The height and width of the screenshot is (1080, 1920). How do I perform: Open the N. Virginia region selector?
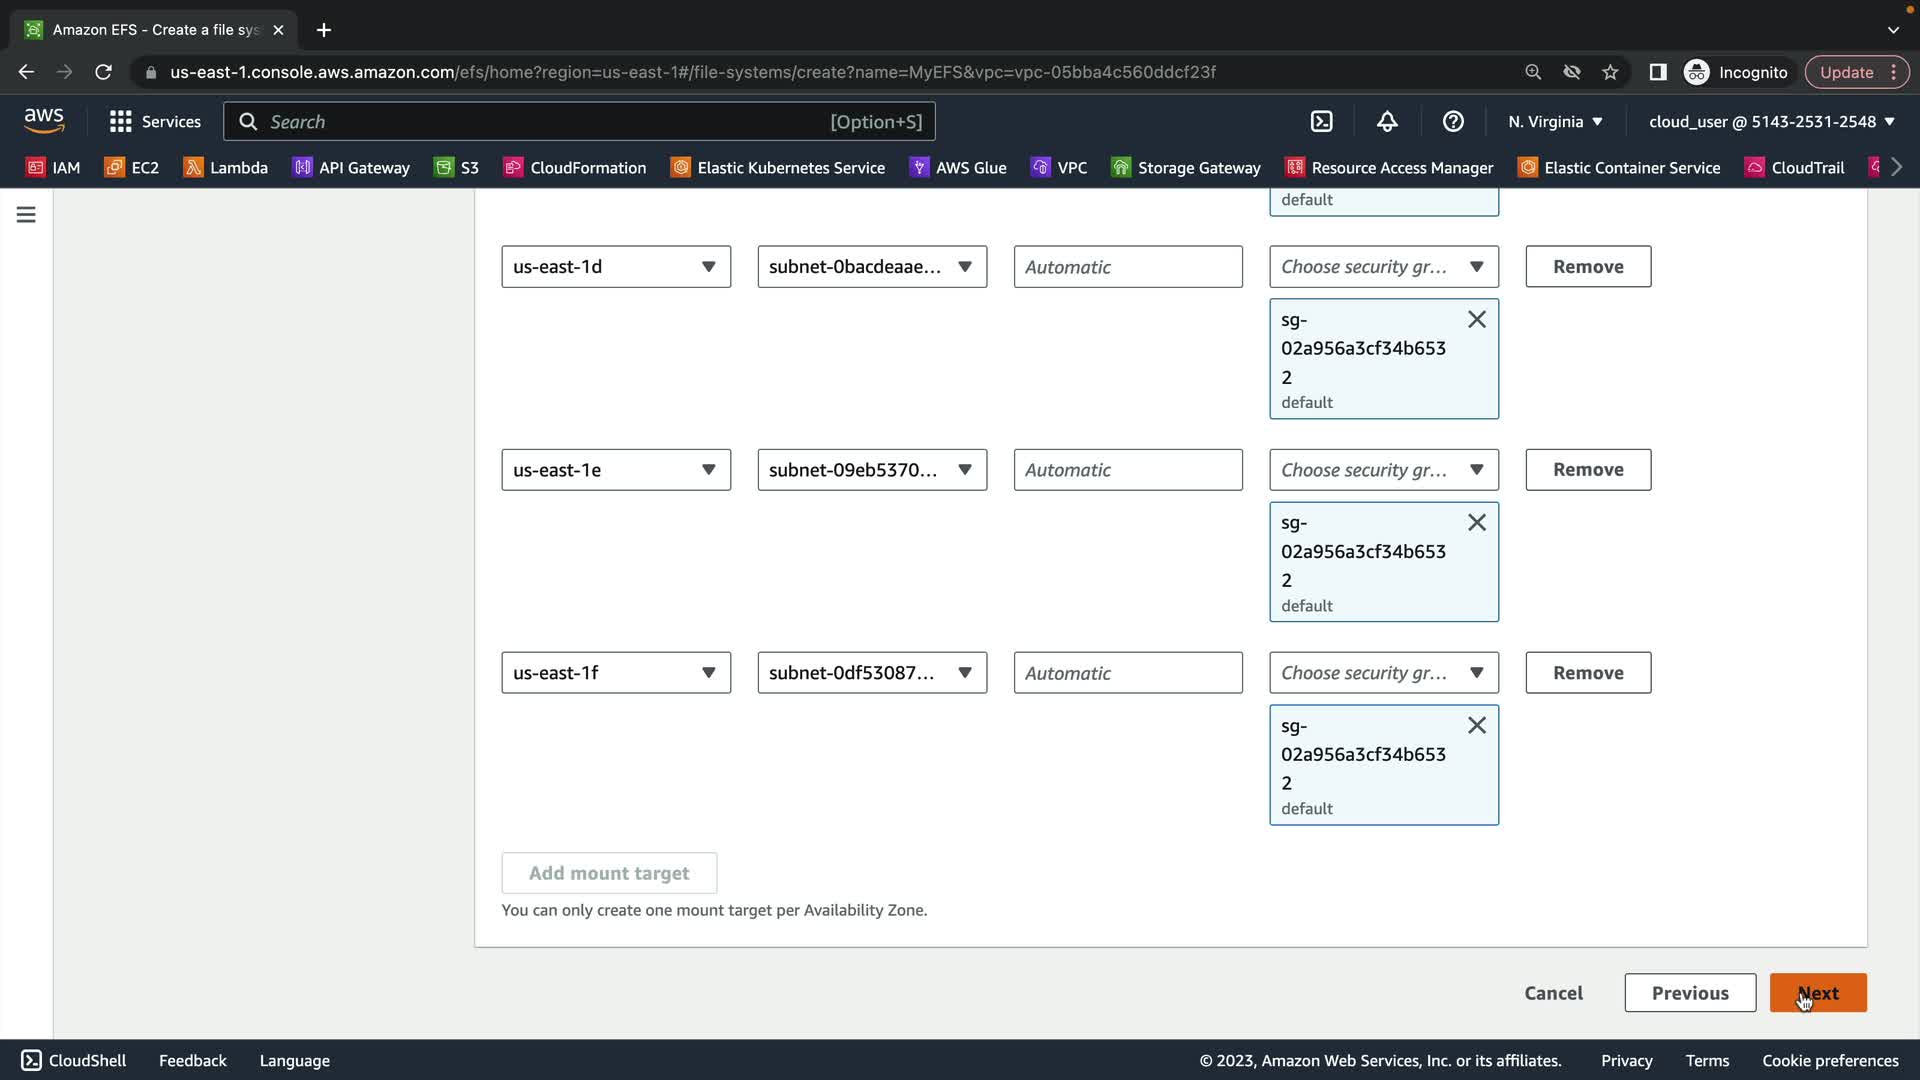[x=1555, y=122]
